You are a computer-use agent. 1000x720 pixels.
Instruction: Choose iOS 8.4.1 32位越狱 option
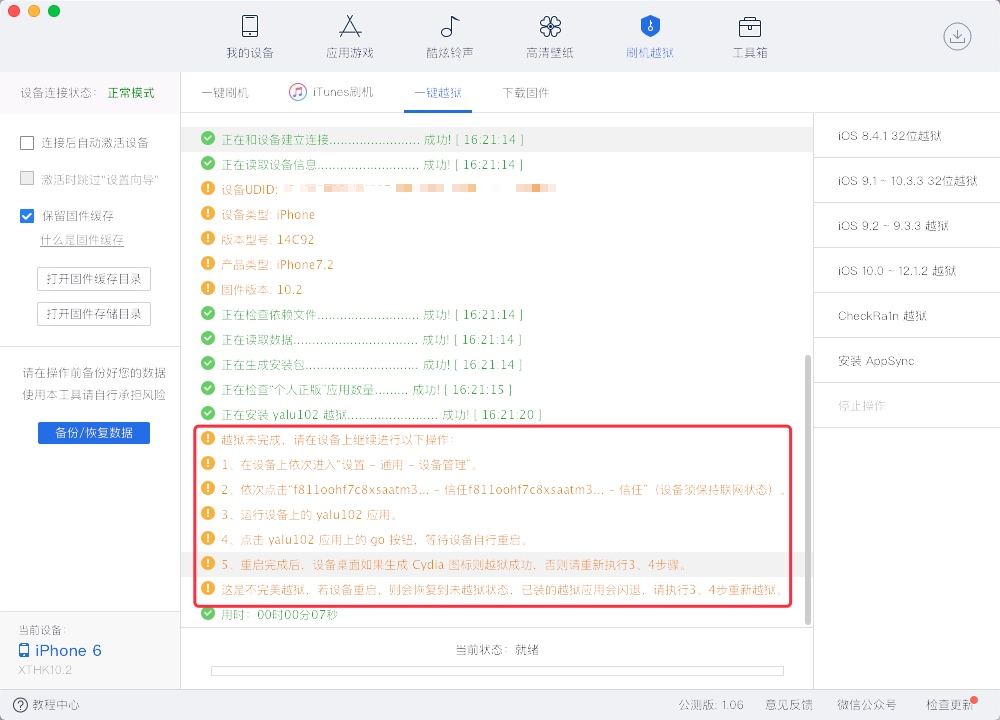[x=907, y=136]
